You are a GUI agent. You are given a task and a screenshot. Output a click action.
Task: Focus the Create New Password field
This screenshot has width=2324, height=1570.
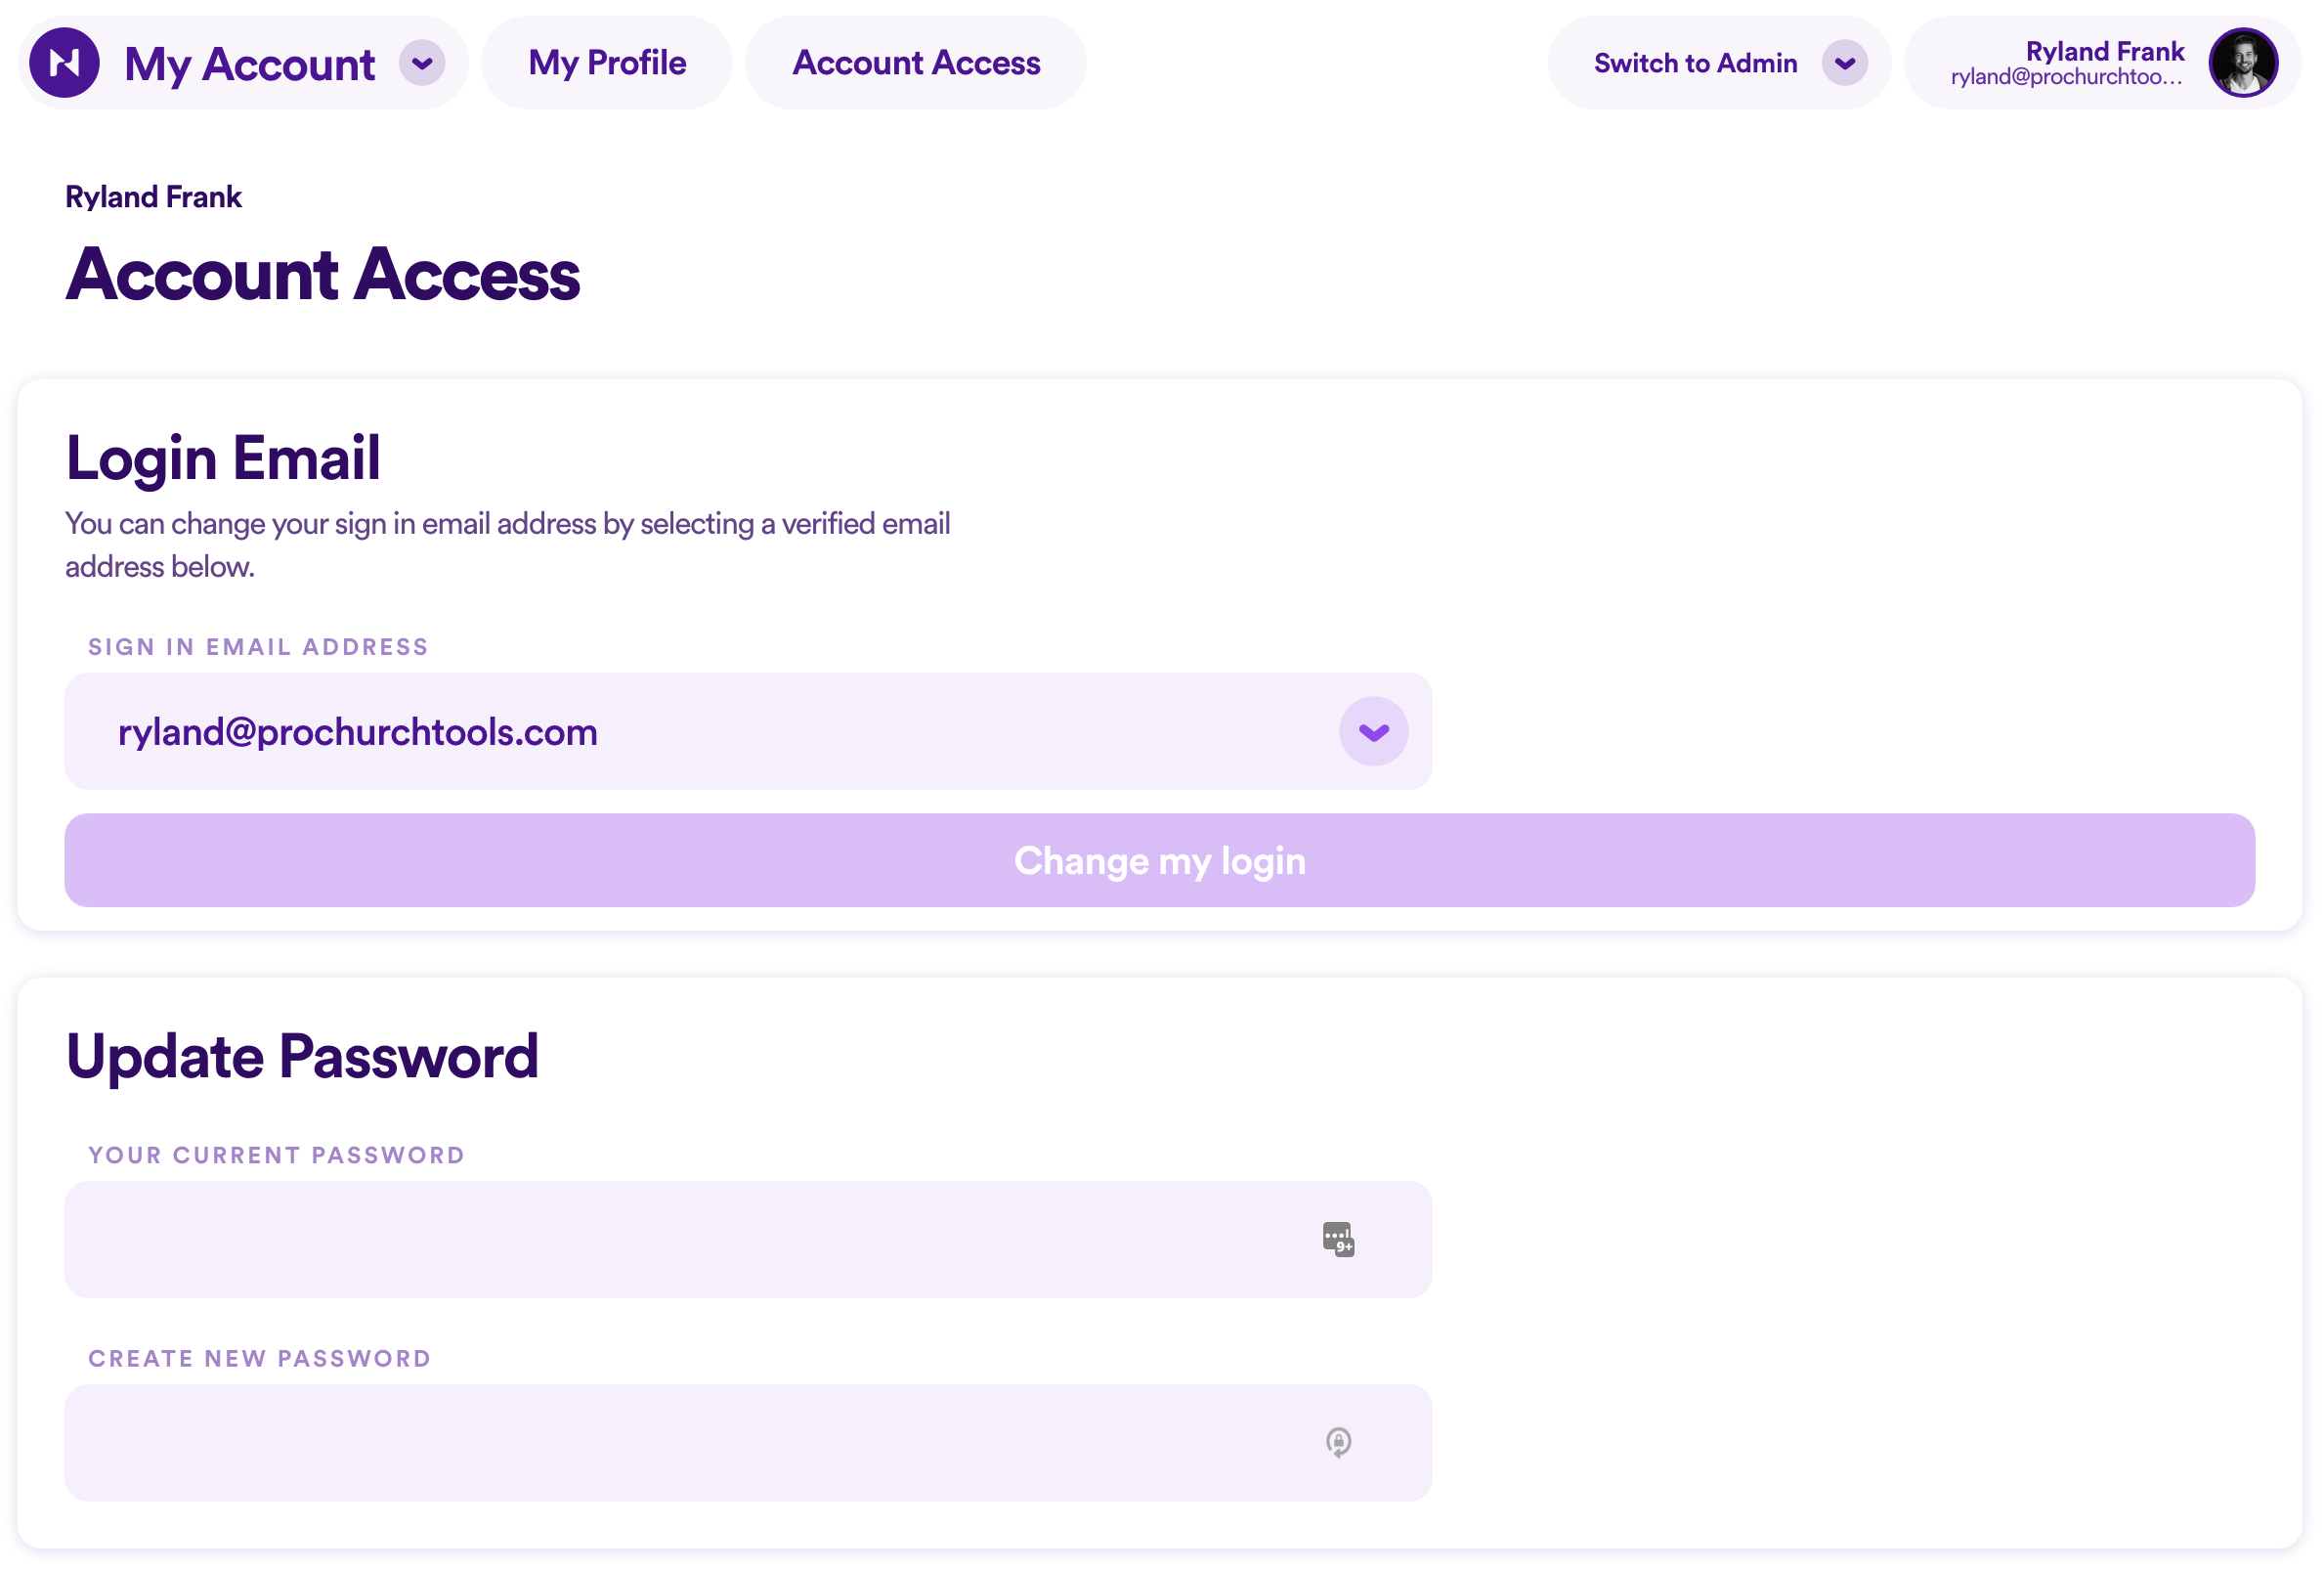click(x=748, y=1442)
